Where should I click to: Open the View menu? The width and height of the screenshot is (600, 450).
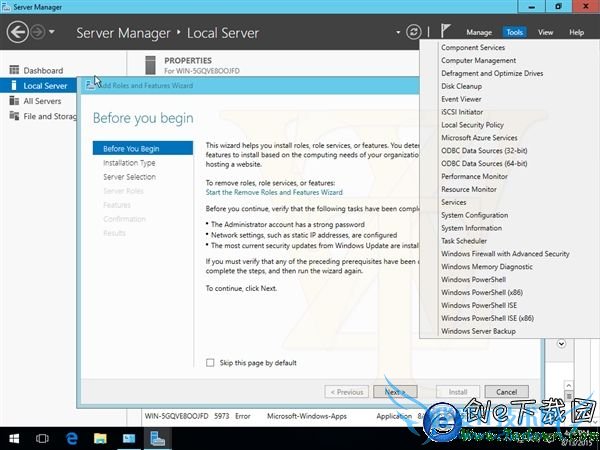point(545,33)
